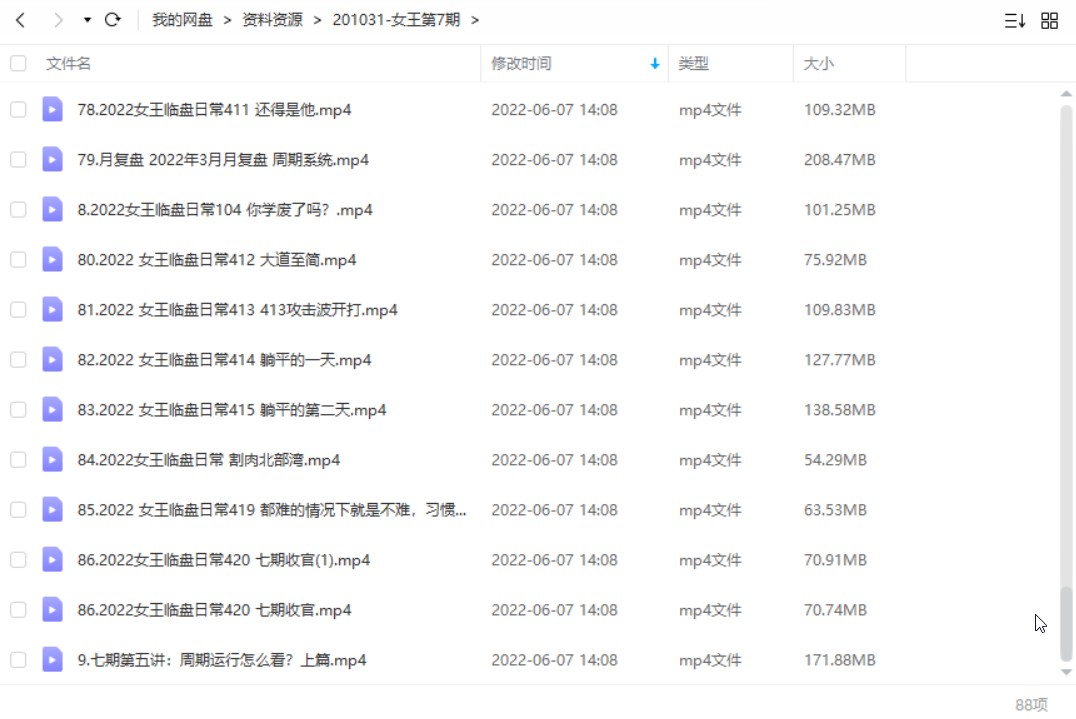Navigate to 我的网盘 breadcrumb
1076x719 pixels.
tap(182, 20)
